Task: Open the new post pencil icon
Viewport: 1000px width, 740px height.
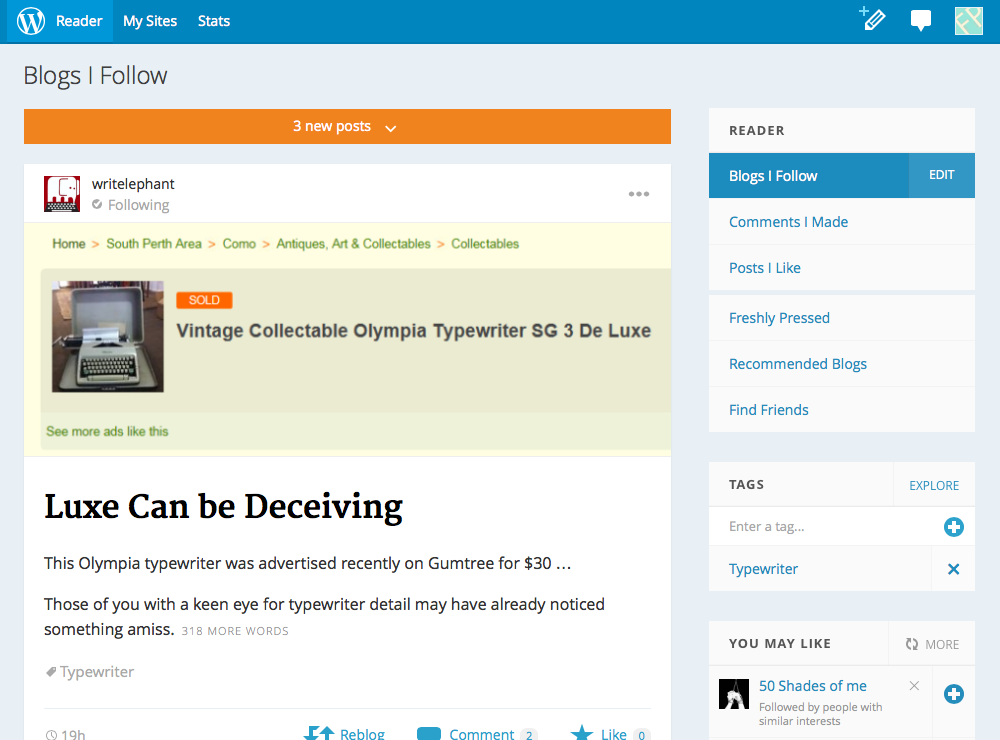Action: pyautogui.click(x=873, y=20)
